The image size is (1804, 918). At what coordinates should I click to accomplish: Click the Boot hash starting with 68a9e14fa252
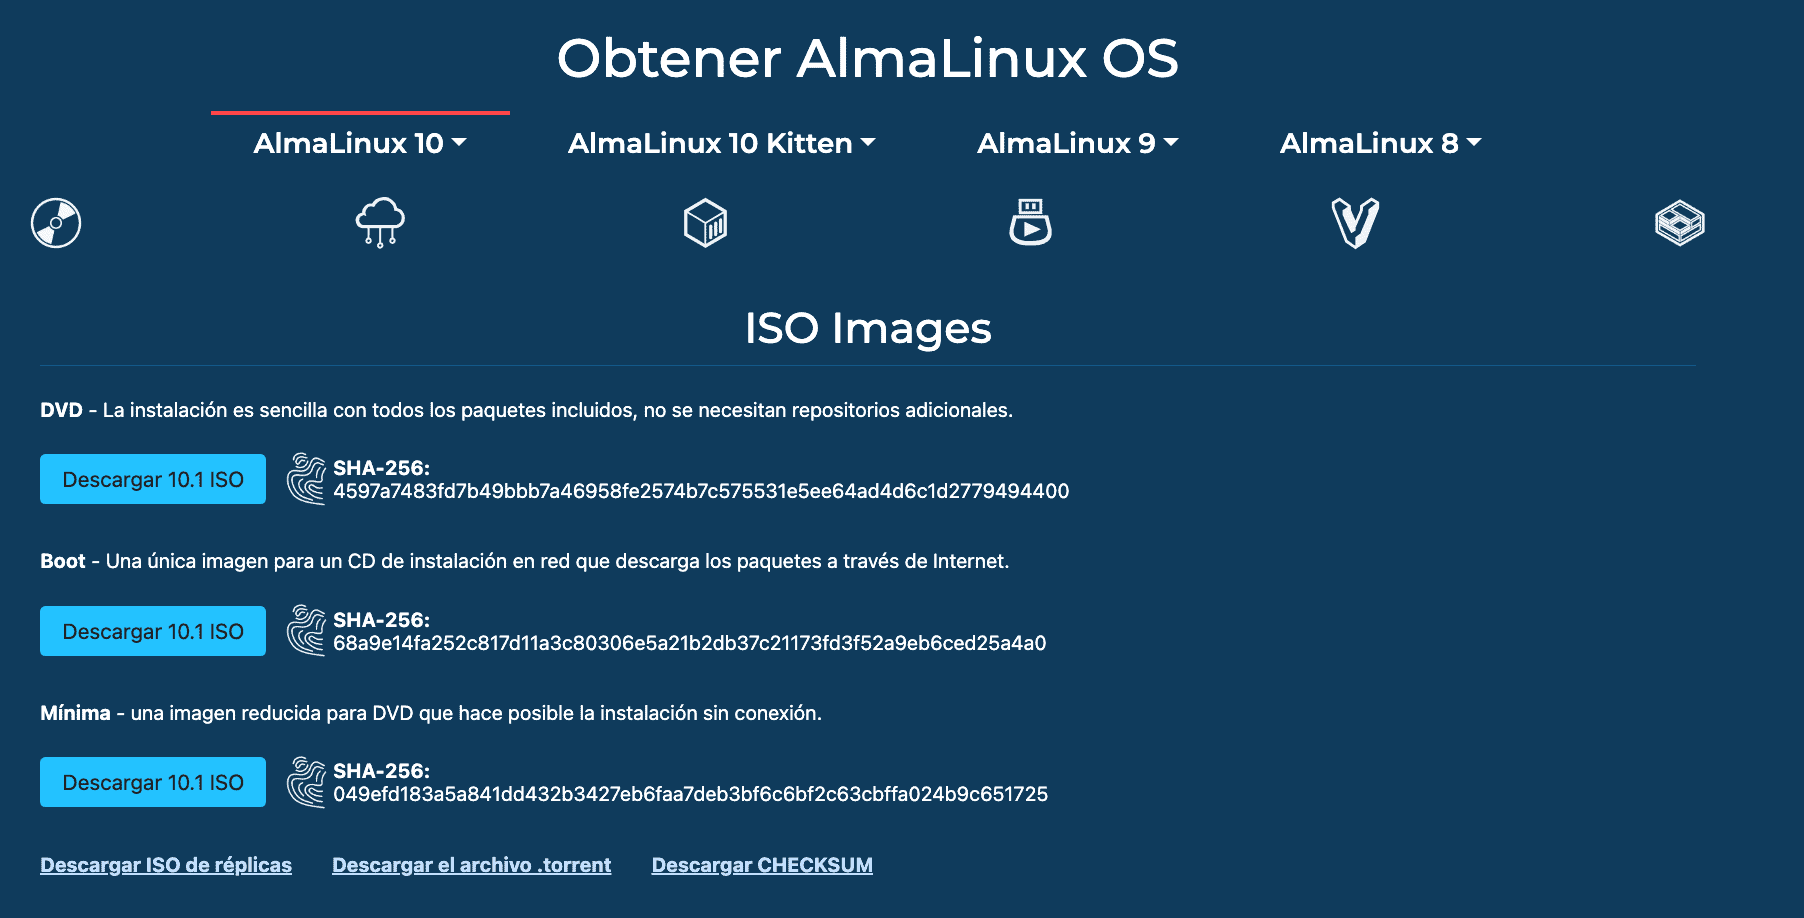690,643
